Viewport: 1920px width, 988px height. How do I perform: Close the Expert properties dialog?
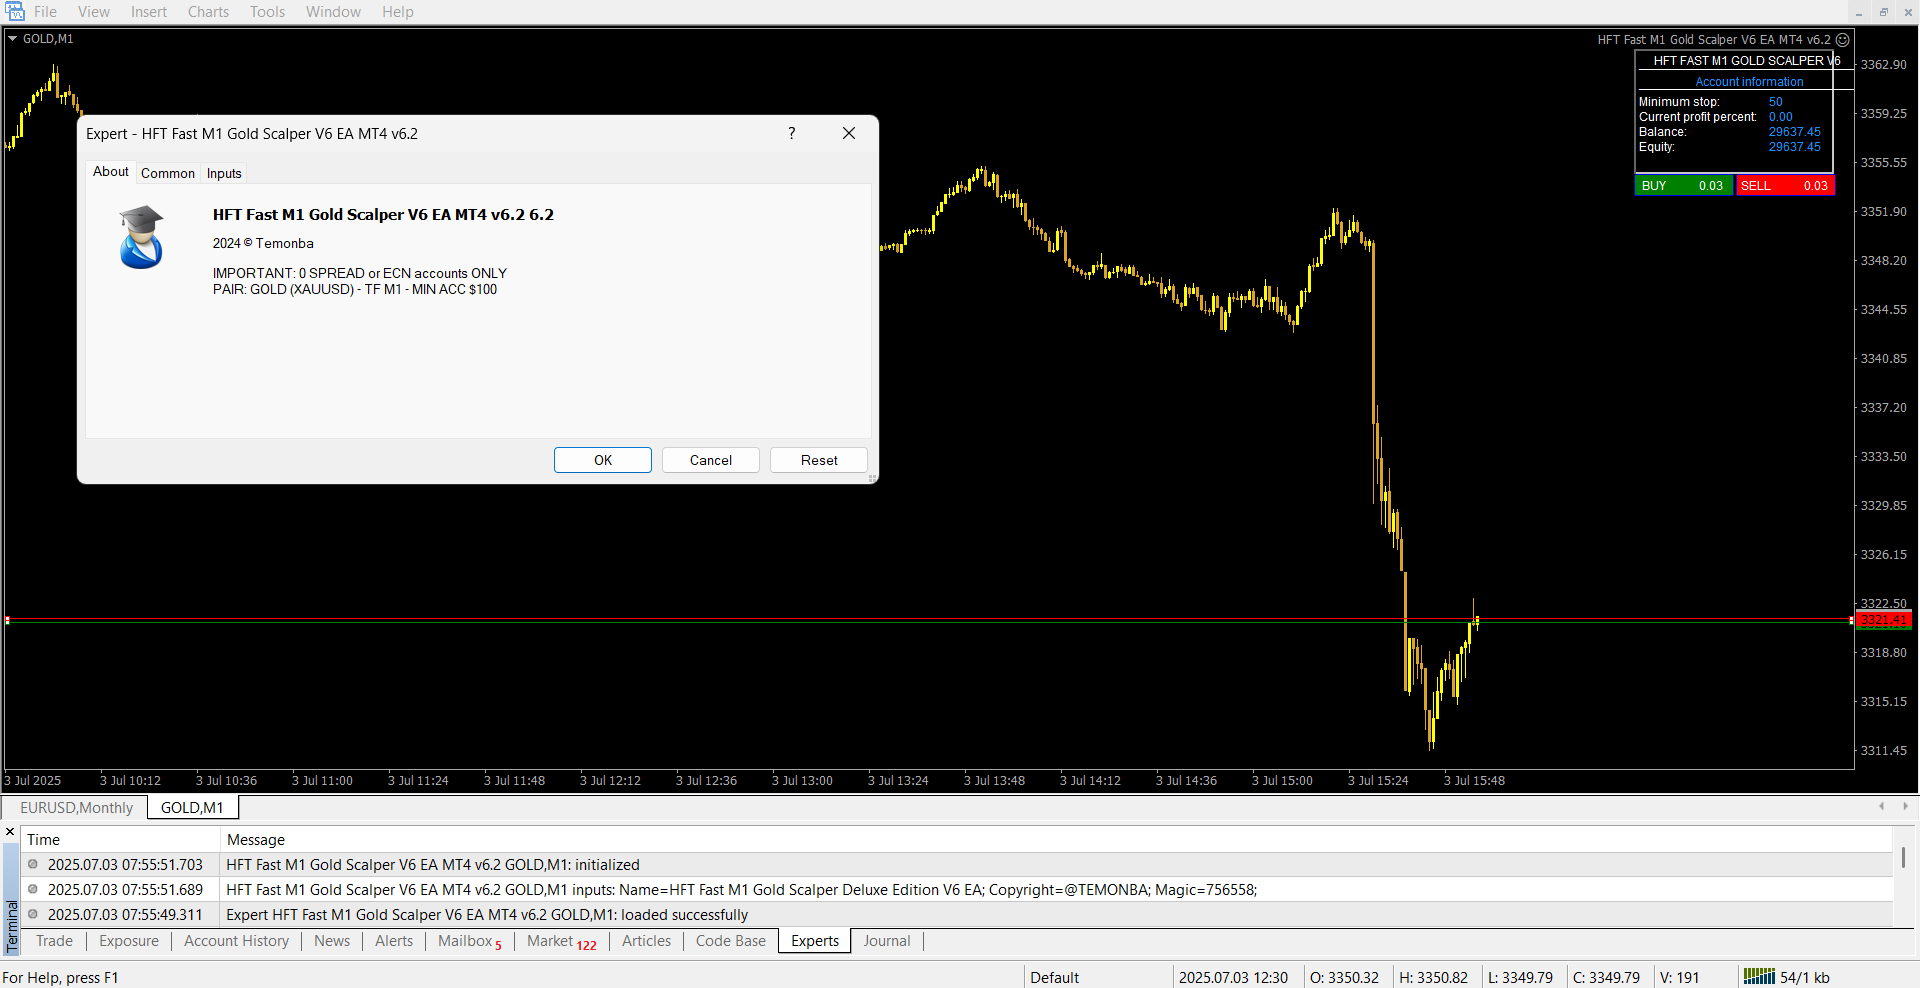point(848,133)
